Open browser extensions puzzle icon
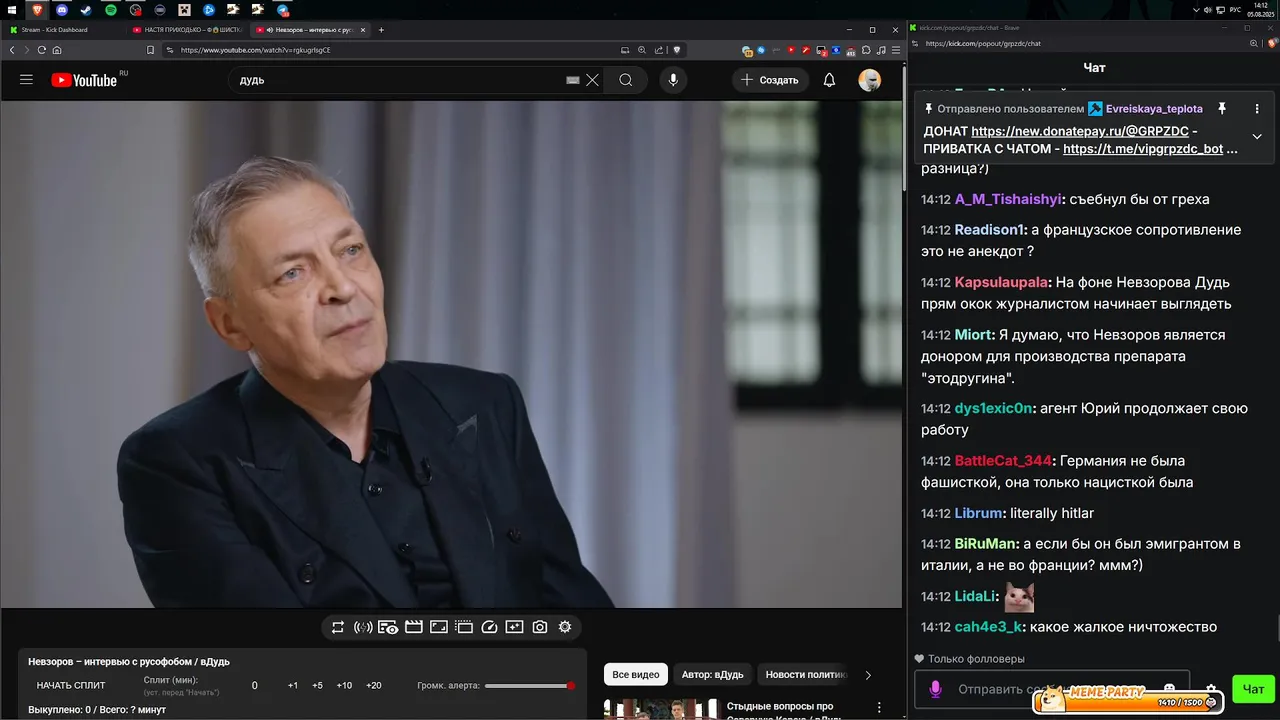Image resolution: width=1280 pixels, height=720 pixels. [867, 50]
